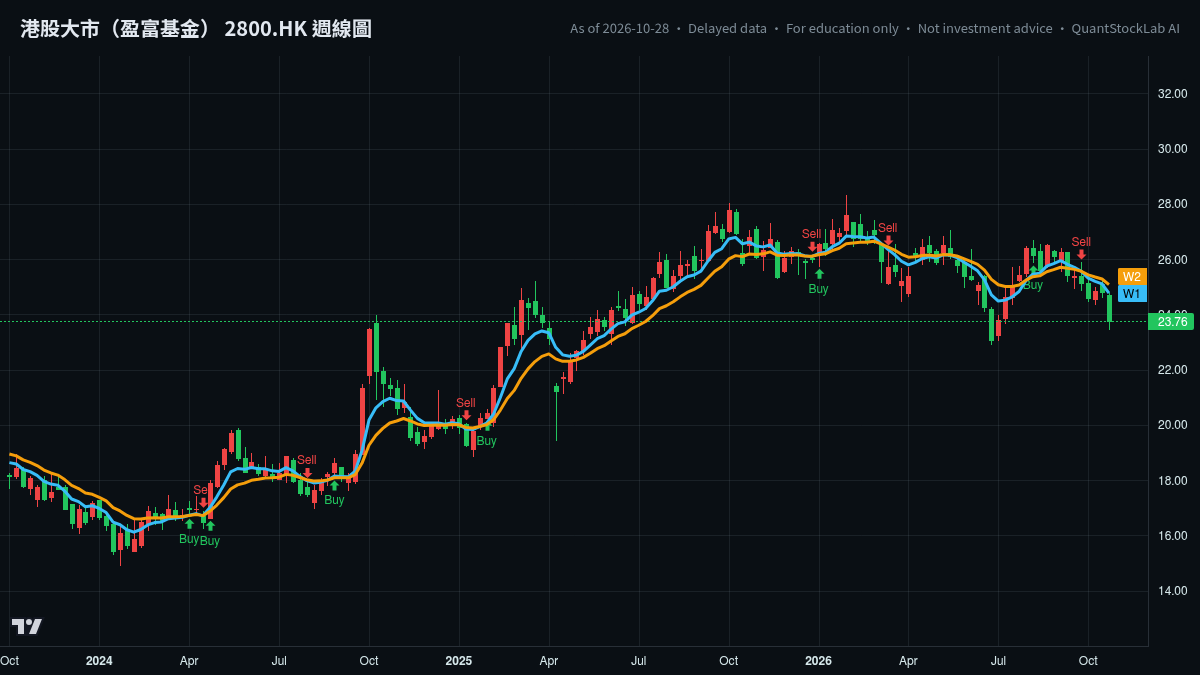
Task: Click the 2025 label on time axis
Action: pyautogui.click(x=459, y=661)
